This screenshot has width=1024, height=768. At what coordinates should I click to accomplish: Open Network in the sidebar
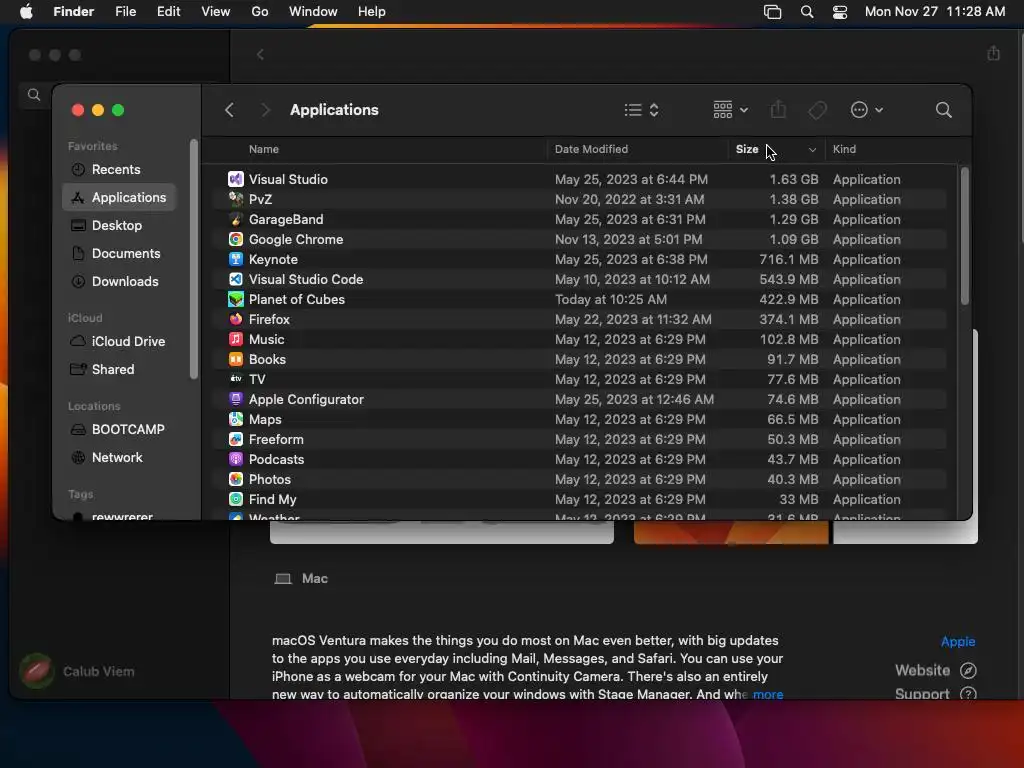coord(119,458)
